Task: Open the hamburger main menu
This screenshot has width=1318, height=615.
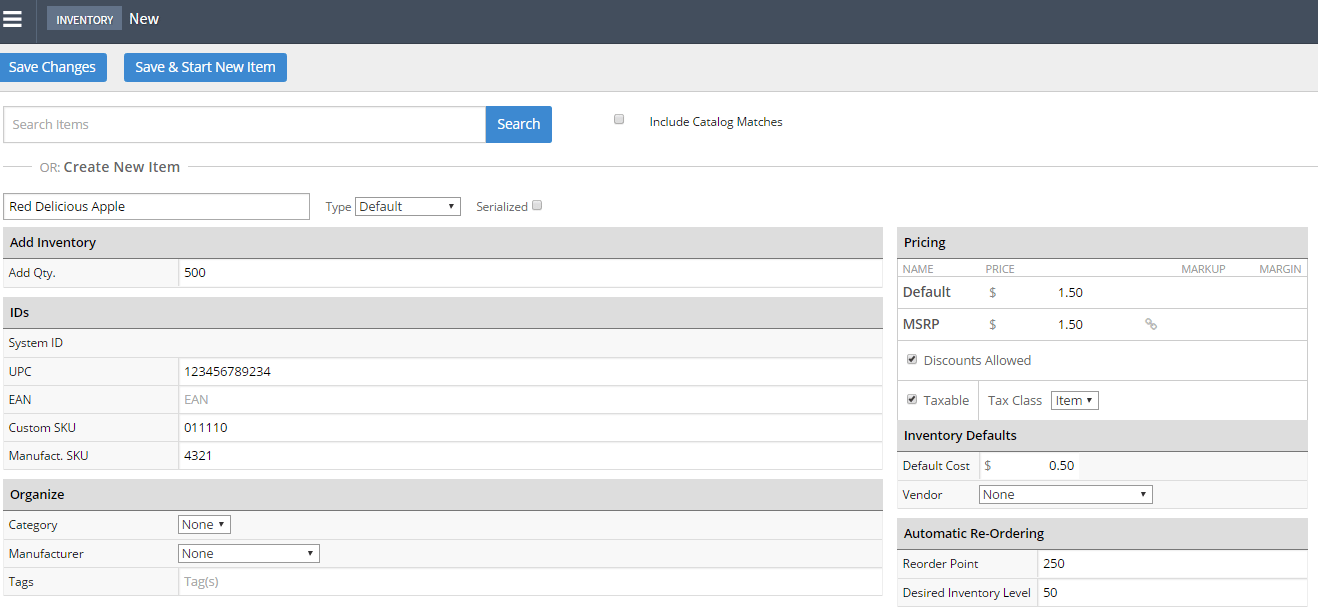Action: click(x=13, y=19)
